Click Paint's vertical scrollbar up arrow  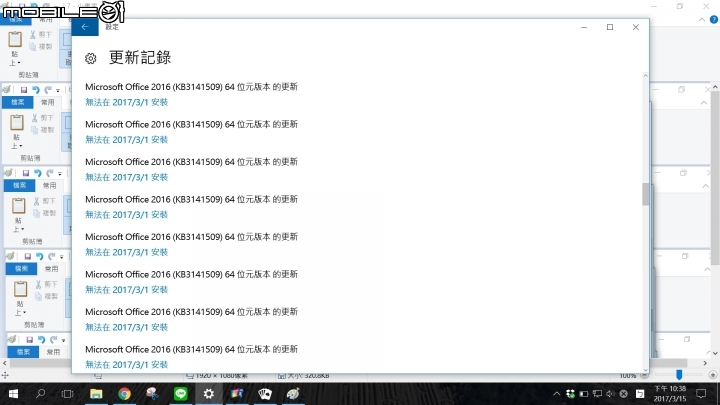pos(715,87)
